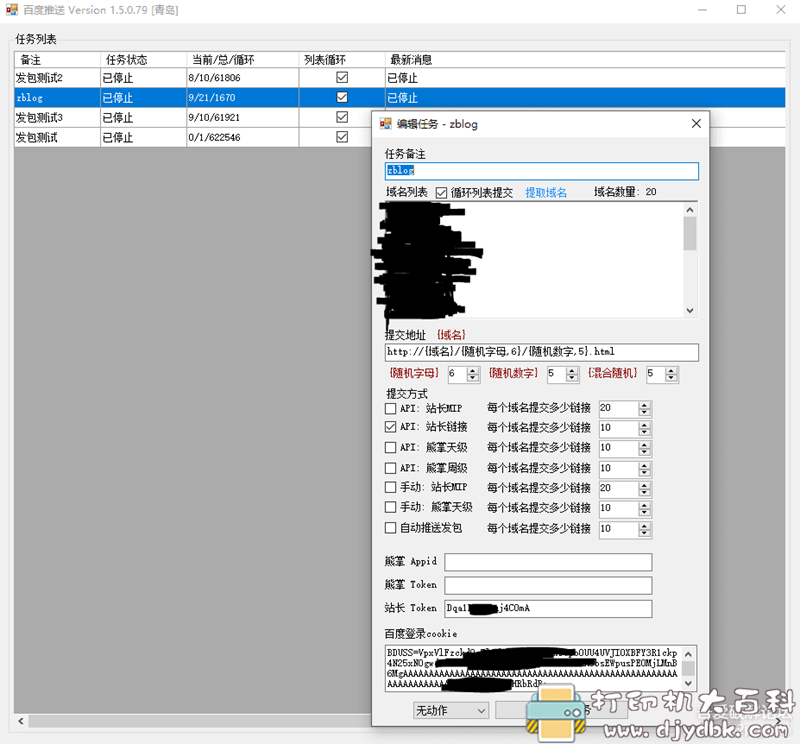Enable API: 站长MIP submission checkbox
The image size is (800, 744).
[x=390, y=409]
